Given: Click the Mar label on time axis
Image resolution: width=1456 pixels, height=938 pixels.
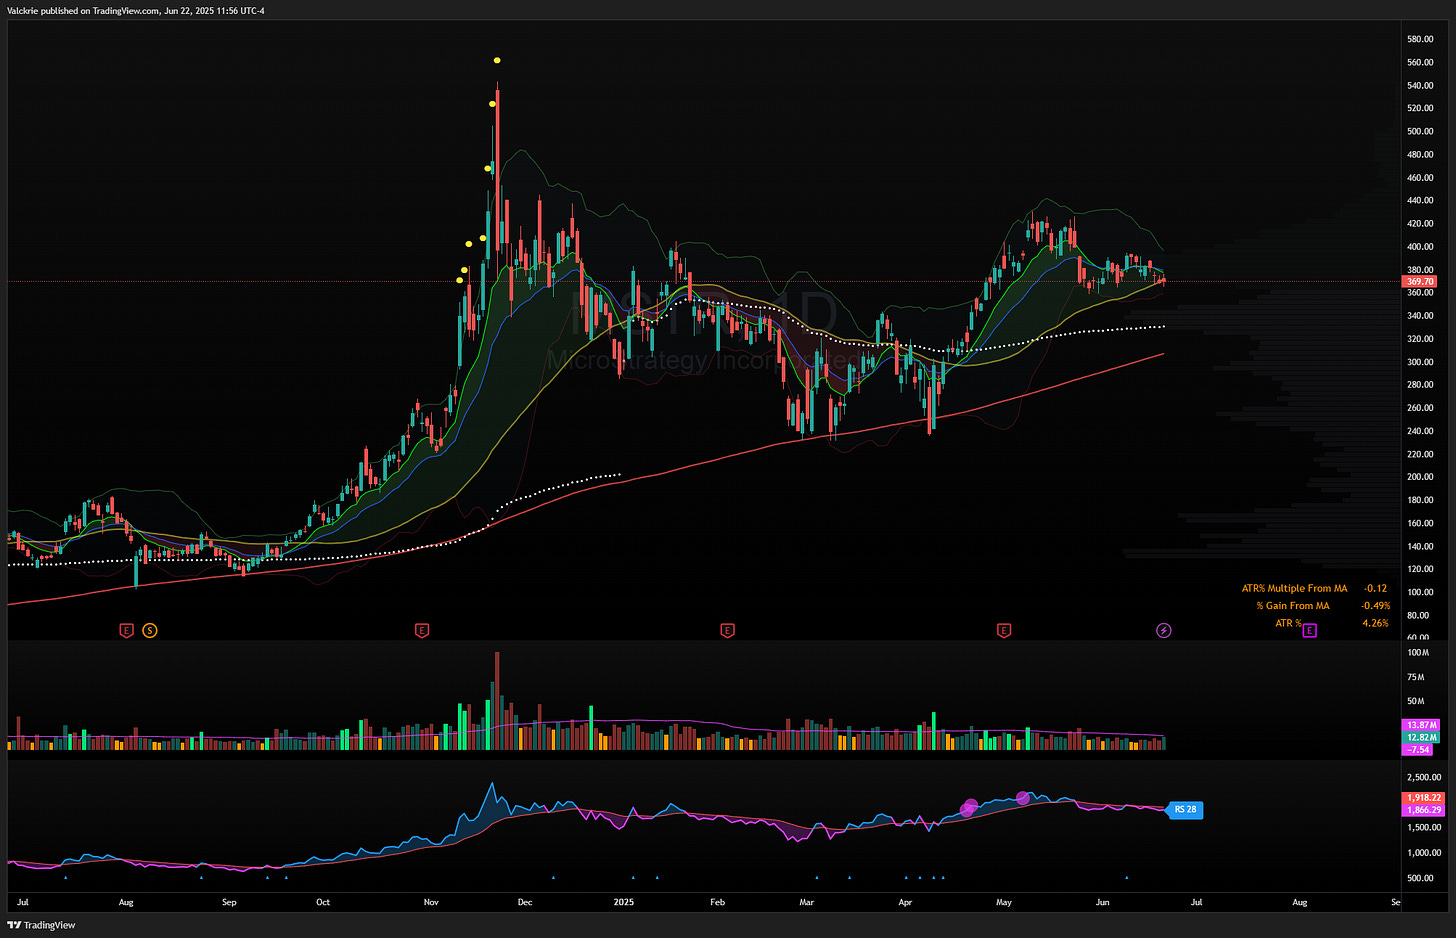Looking at the screenshot, I should pyautogui.click(x=807, y=902).
